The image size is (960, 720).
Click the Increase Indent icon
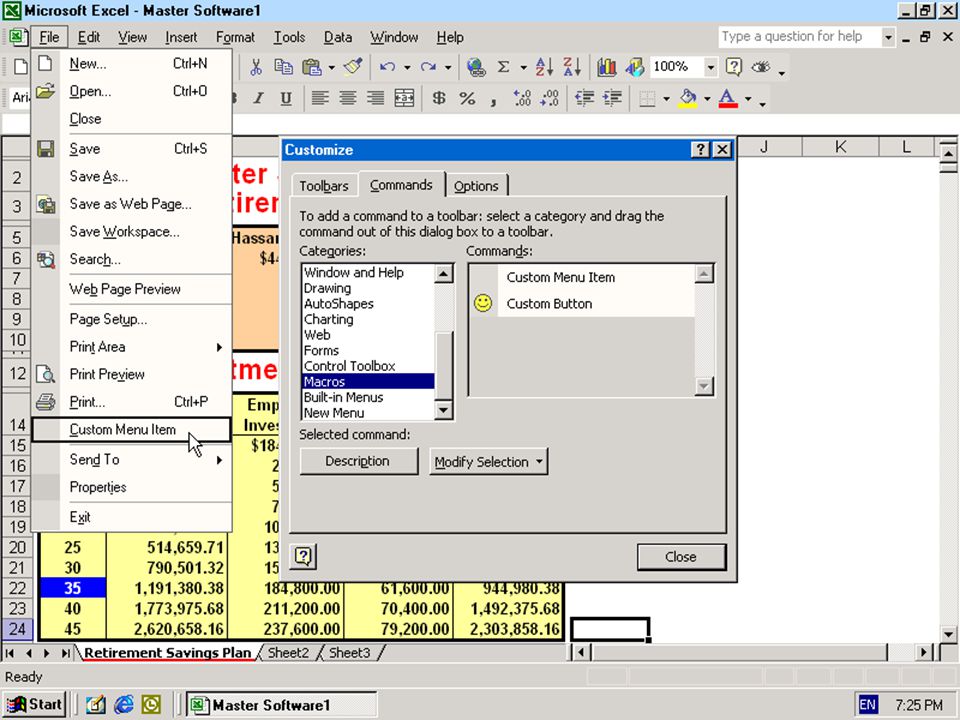click(x=613, y=98)
